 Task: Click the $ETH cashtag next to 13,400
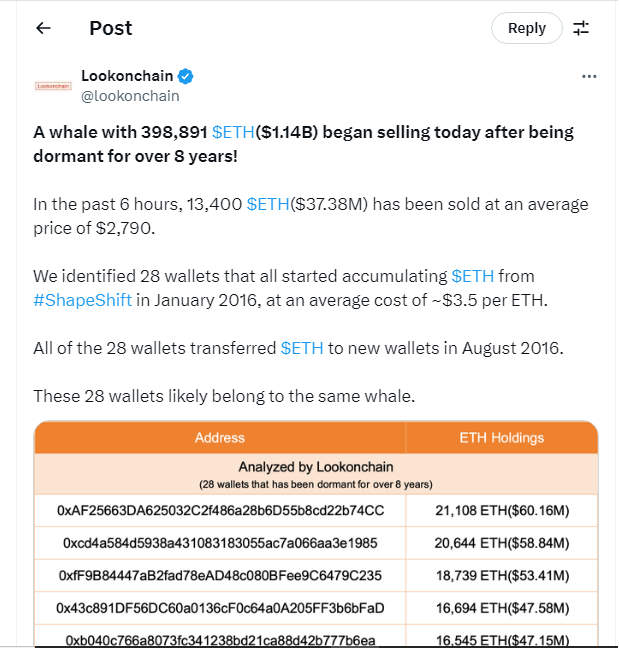[267, 204]
